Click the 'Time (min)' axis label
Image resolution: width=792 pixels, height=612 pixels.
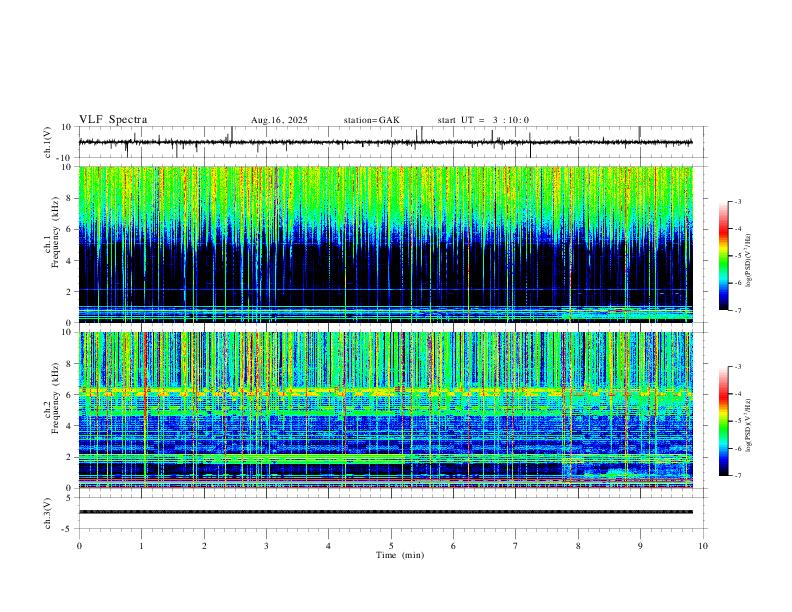[400, 555]
